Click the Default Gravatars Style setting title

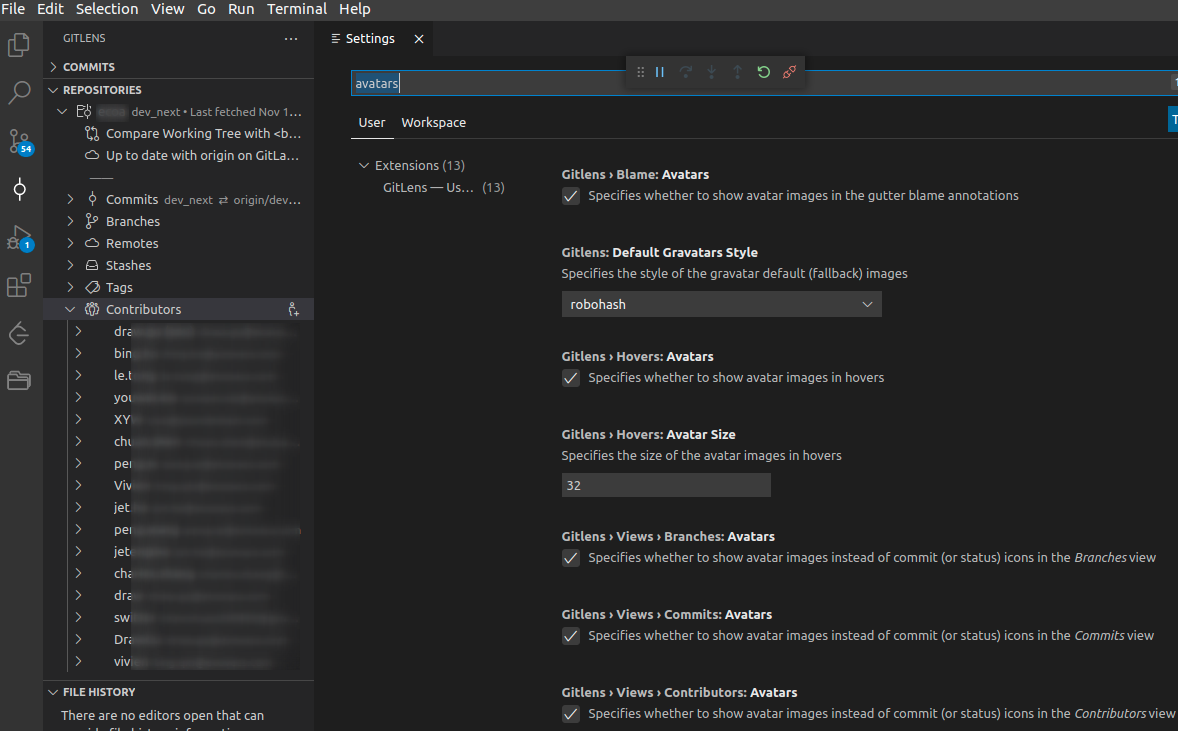pos(660,252)
